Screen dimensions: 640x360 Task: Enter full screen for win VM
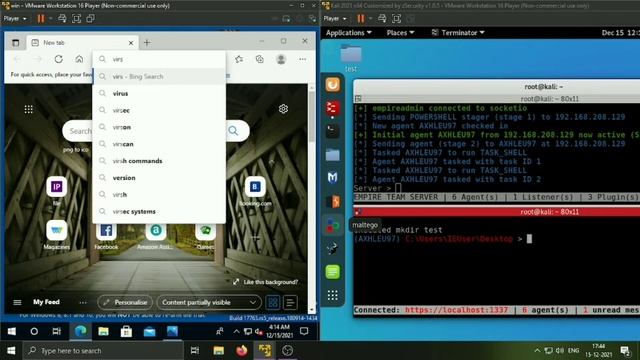click(x=76, y=18)
